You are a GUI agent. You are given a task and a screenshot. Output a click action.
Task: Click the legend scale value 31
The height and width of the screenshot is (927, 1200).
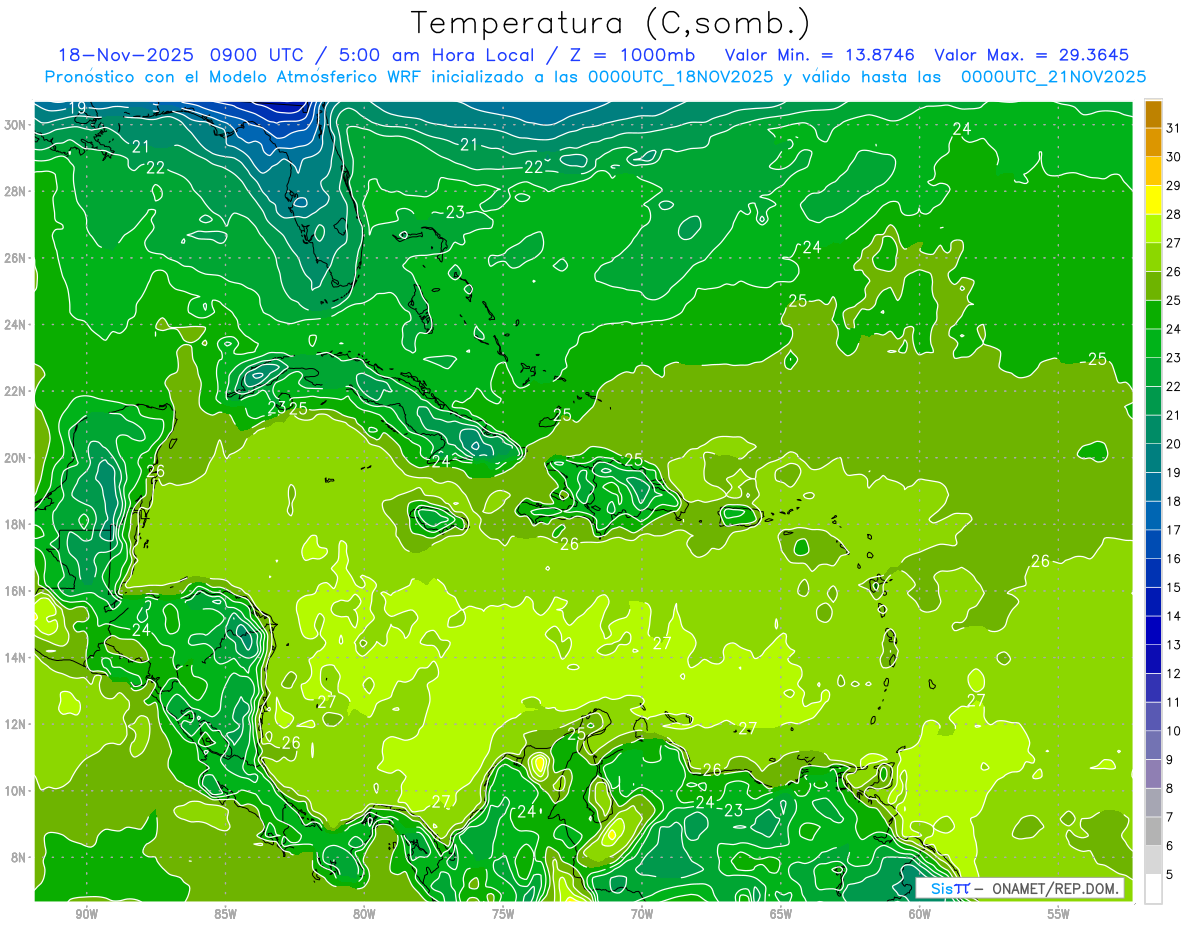point(1174,127)
